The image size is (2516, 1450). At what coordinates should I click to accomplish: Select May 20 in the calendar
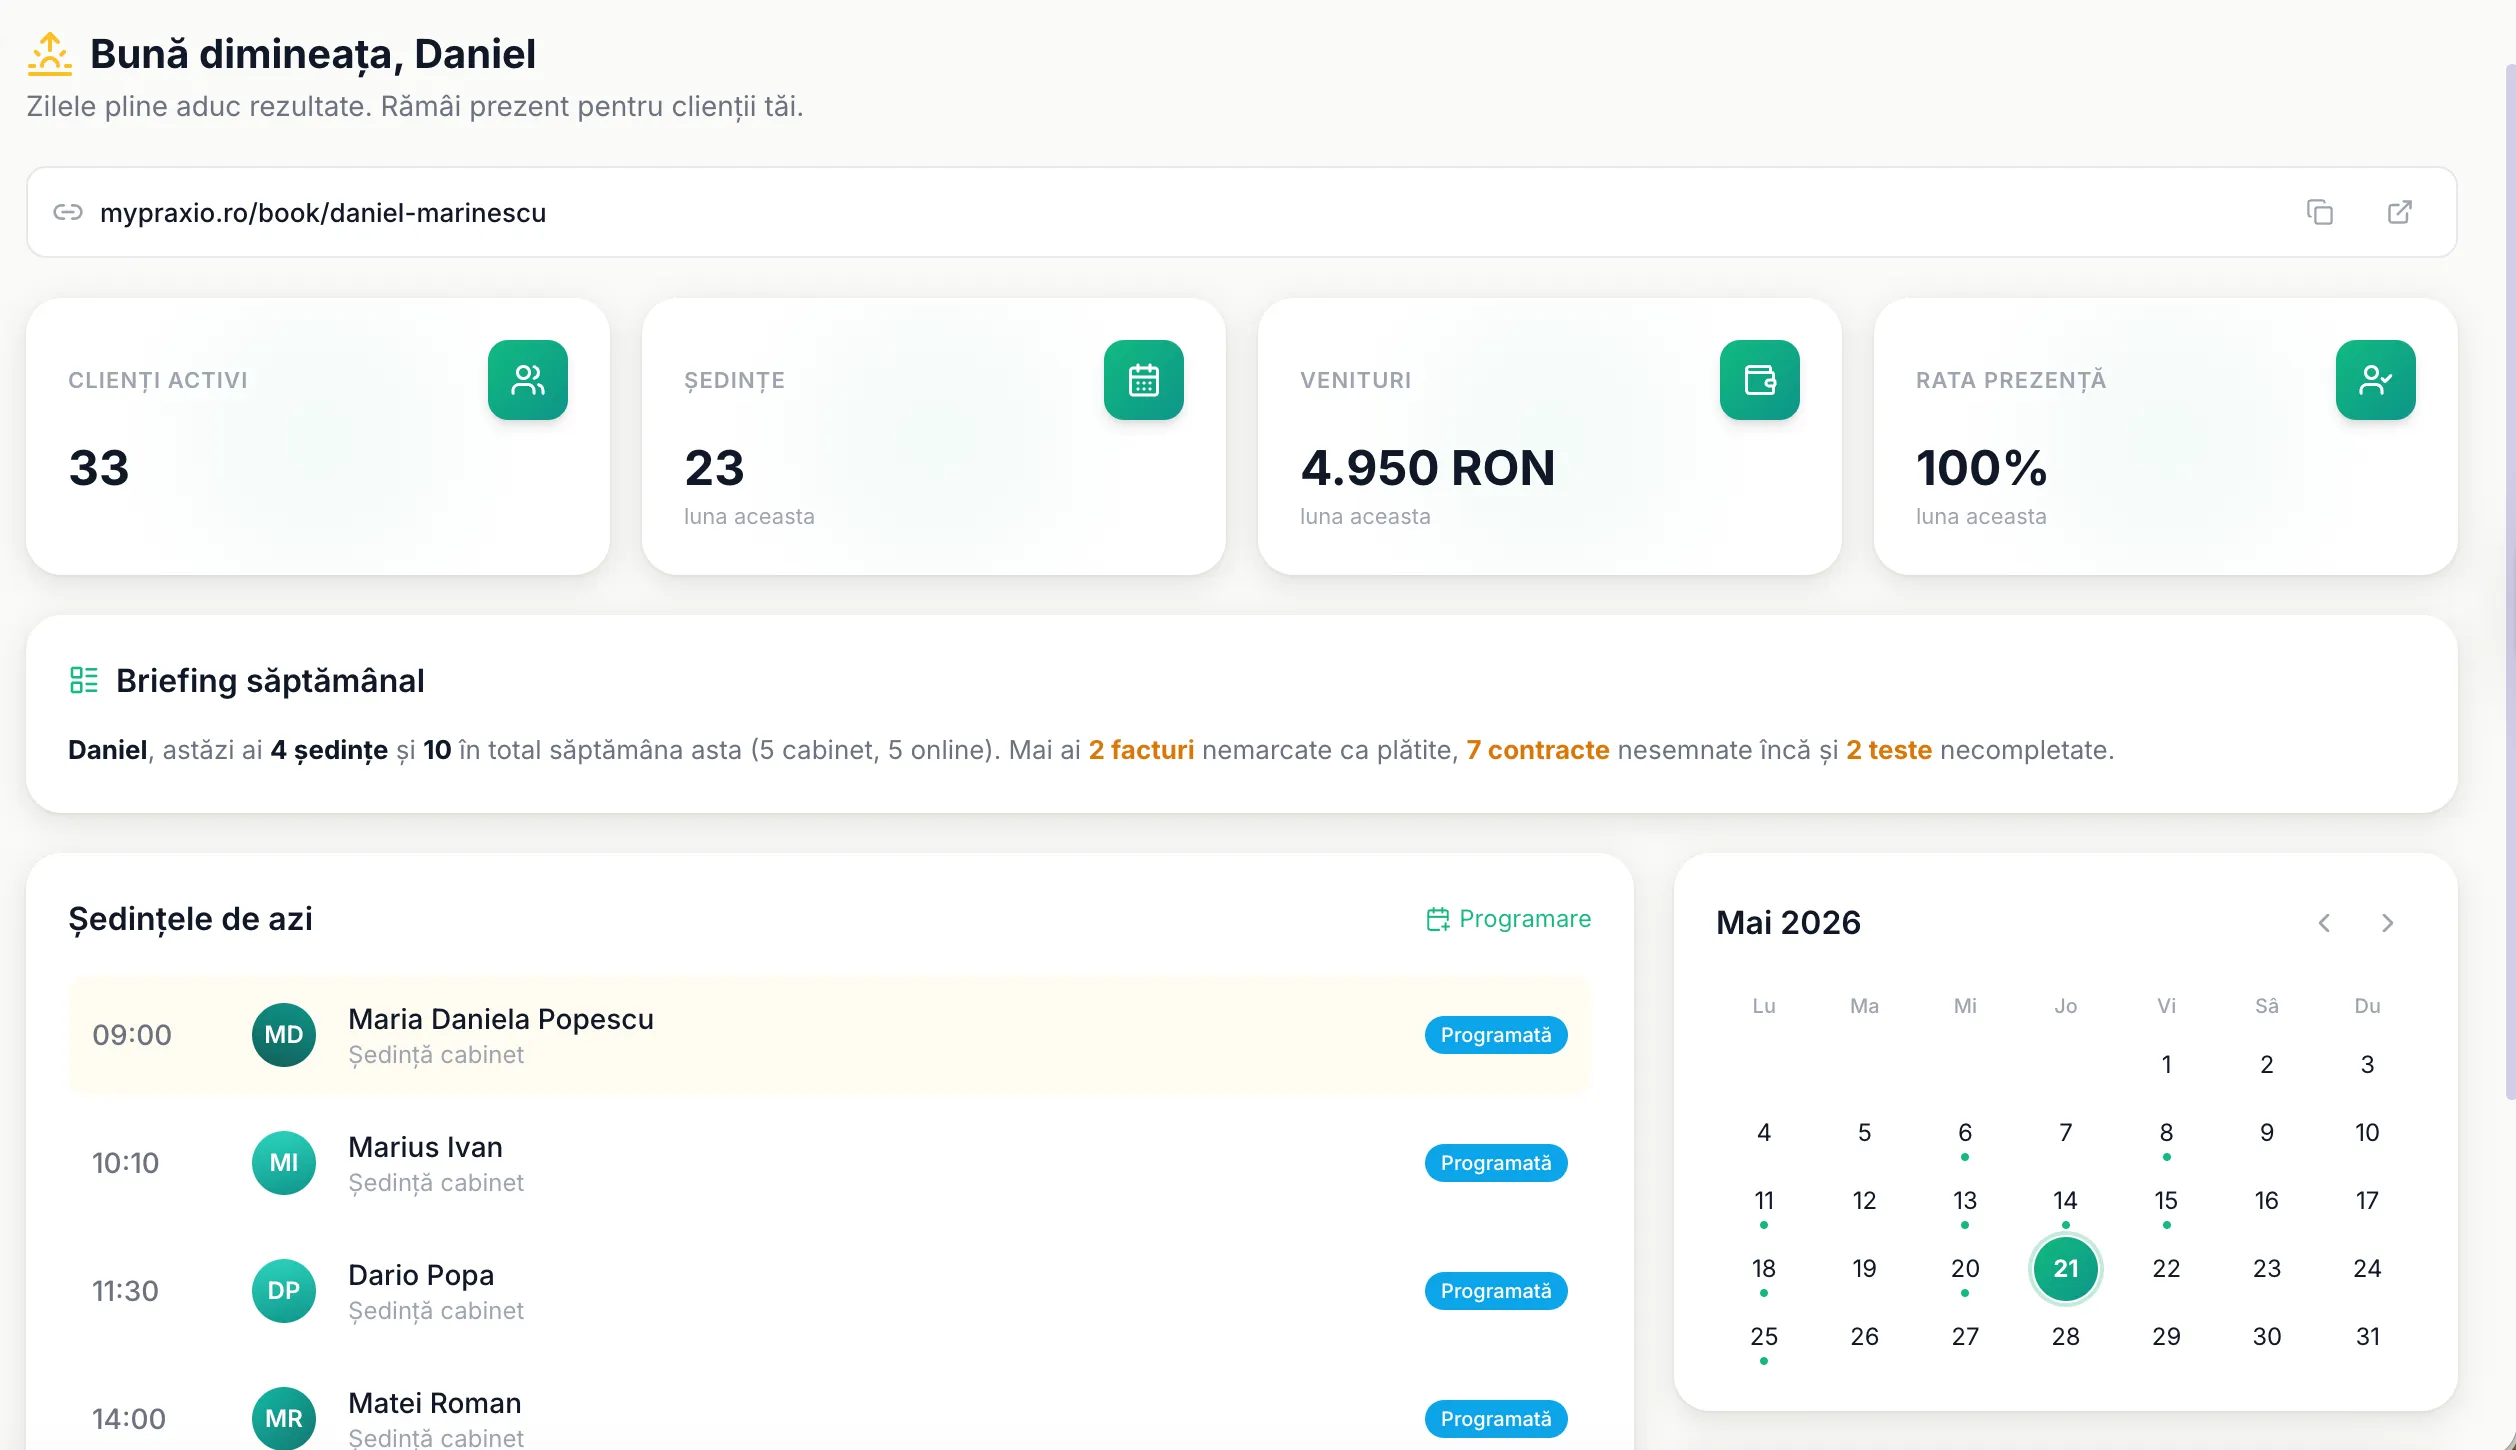pyautogui.click(x=1965, y=1269)
